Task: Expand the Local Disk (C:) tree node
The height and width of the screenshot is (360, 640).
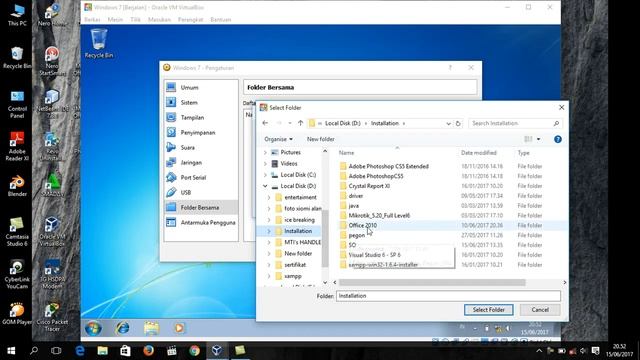Action: click(265, 175)
